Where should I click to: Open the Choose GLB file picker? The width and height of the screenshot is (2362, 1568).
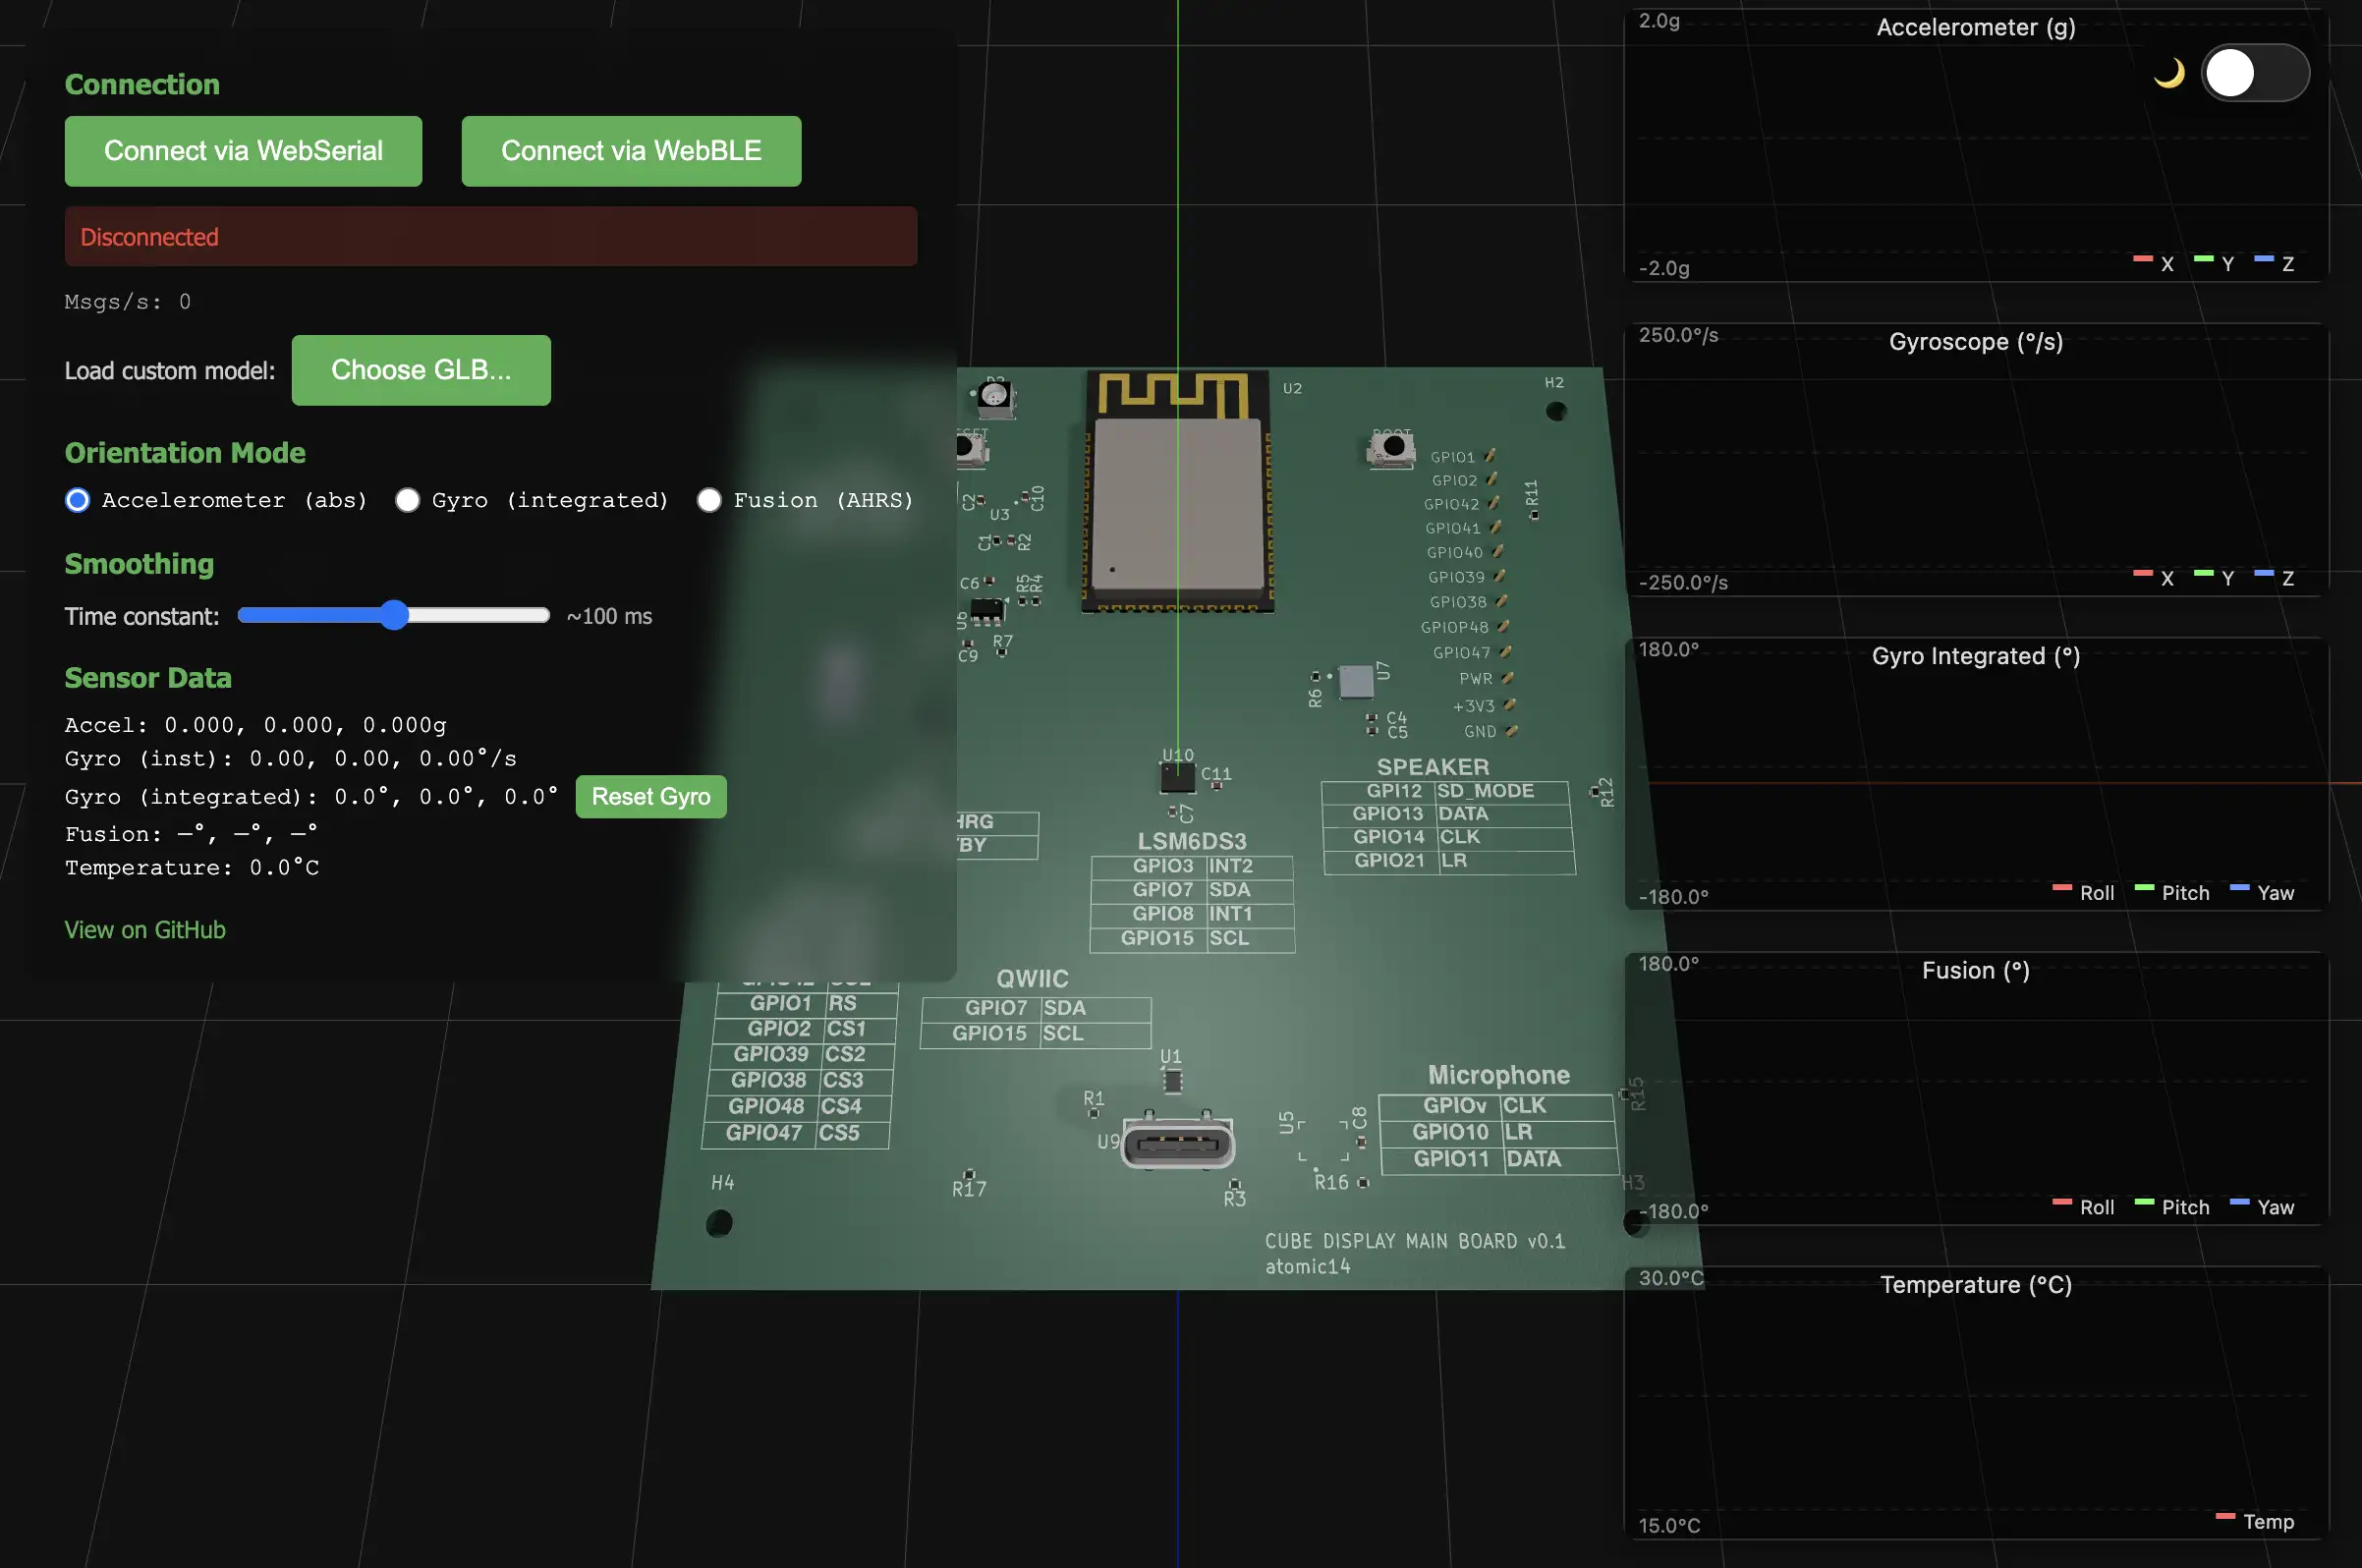[x=421, y=370]
